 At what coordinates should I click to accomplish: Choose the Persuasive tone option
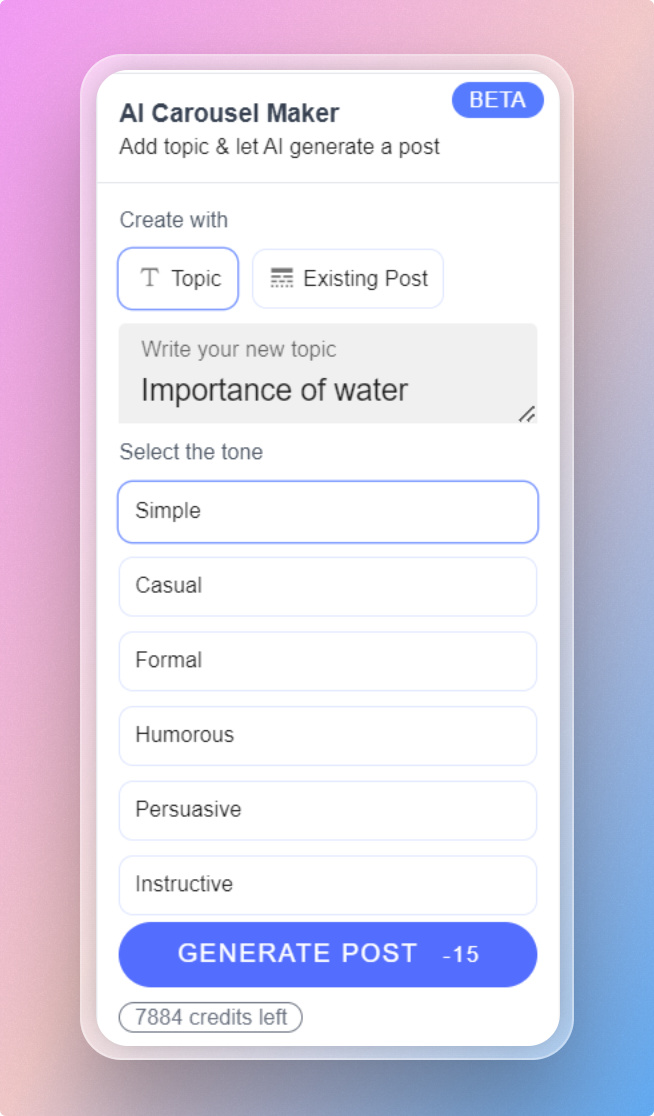(x=327, y=810)
